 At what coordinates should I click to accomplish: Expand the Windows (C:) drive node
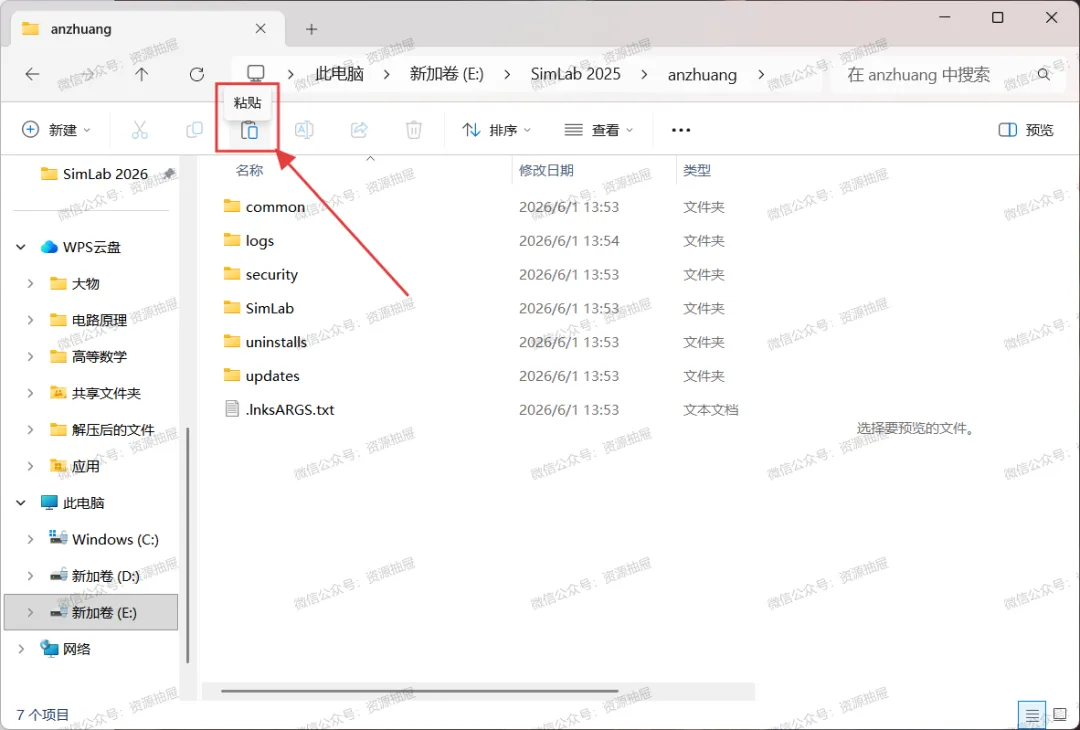click(30, 539)
